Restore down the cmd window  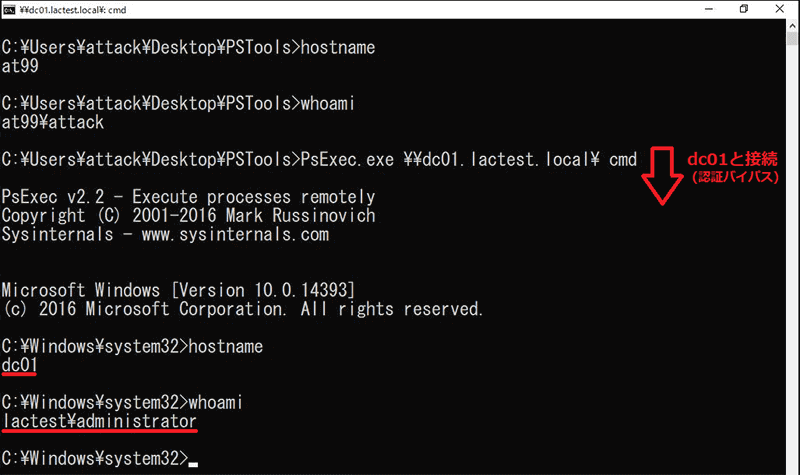pyautogui.click(x=744, y=9)
